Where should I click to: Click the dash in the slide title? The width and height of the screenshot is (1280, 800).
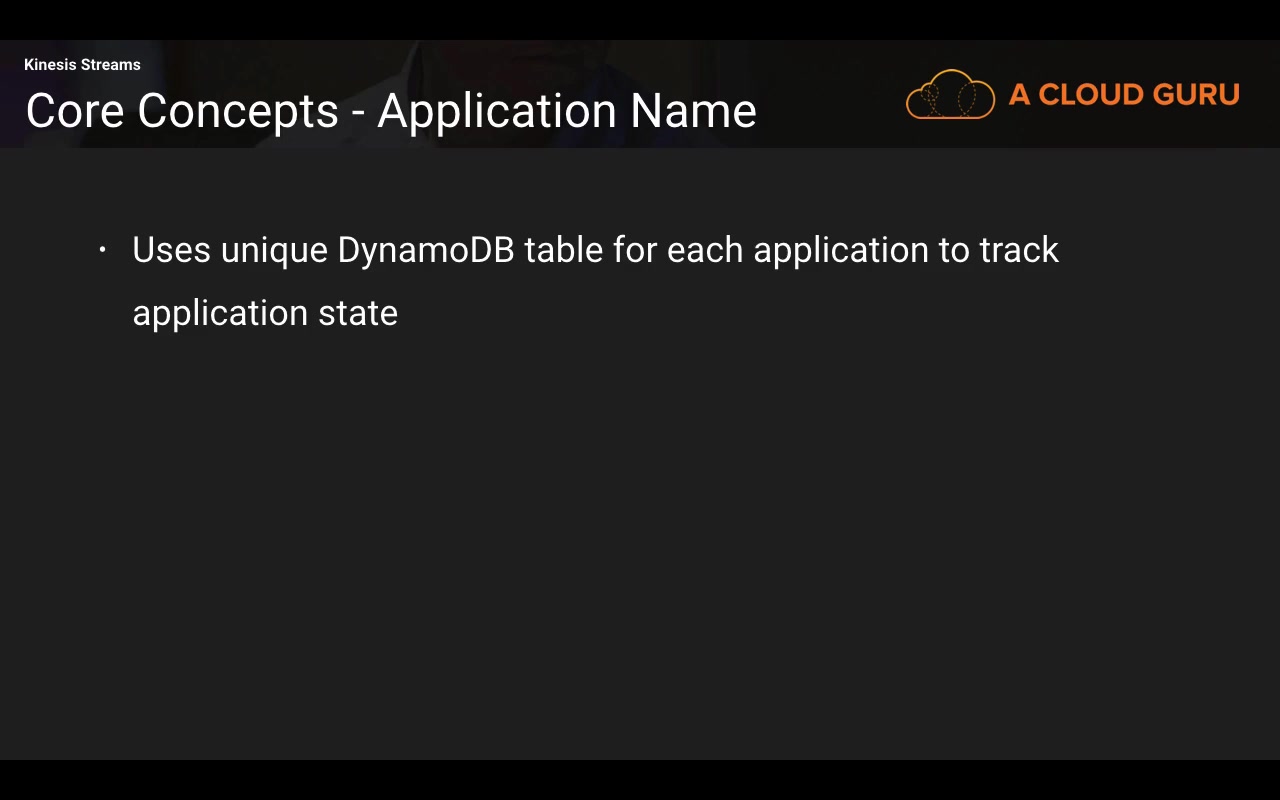click(358, 112)
